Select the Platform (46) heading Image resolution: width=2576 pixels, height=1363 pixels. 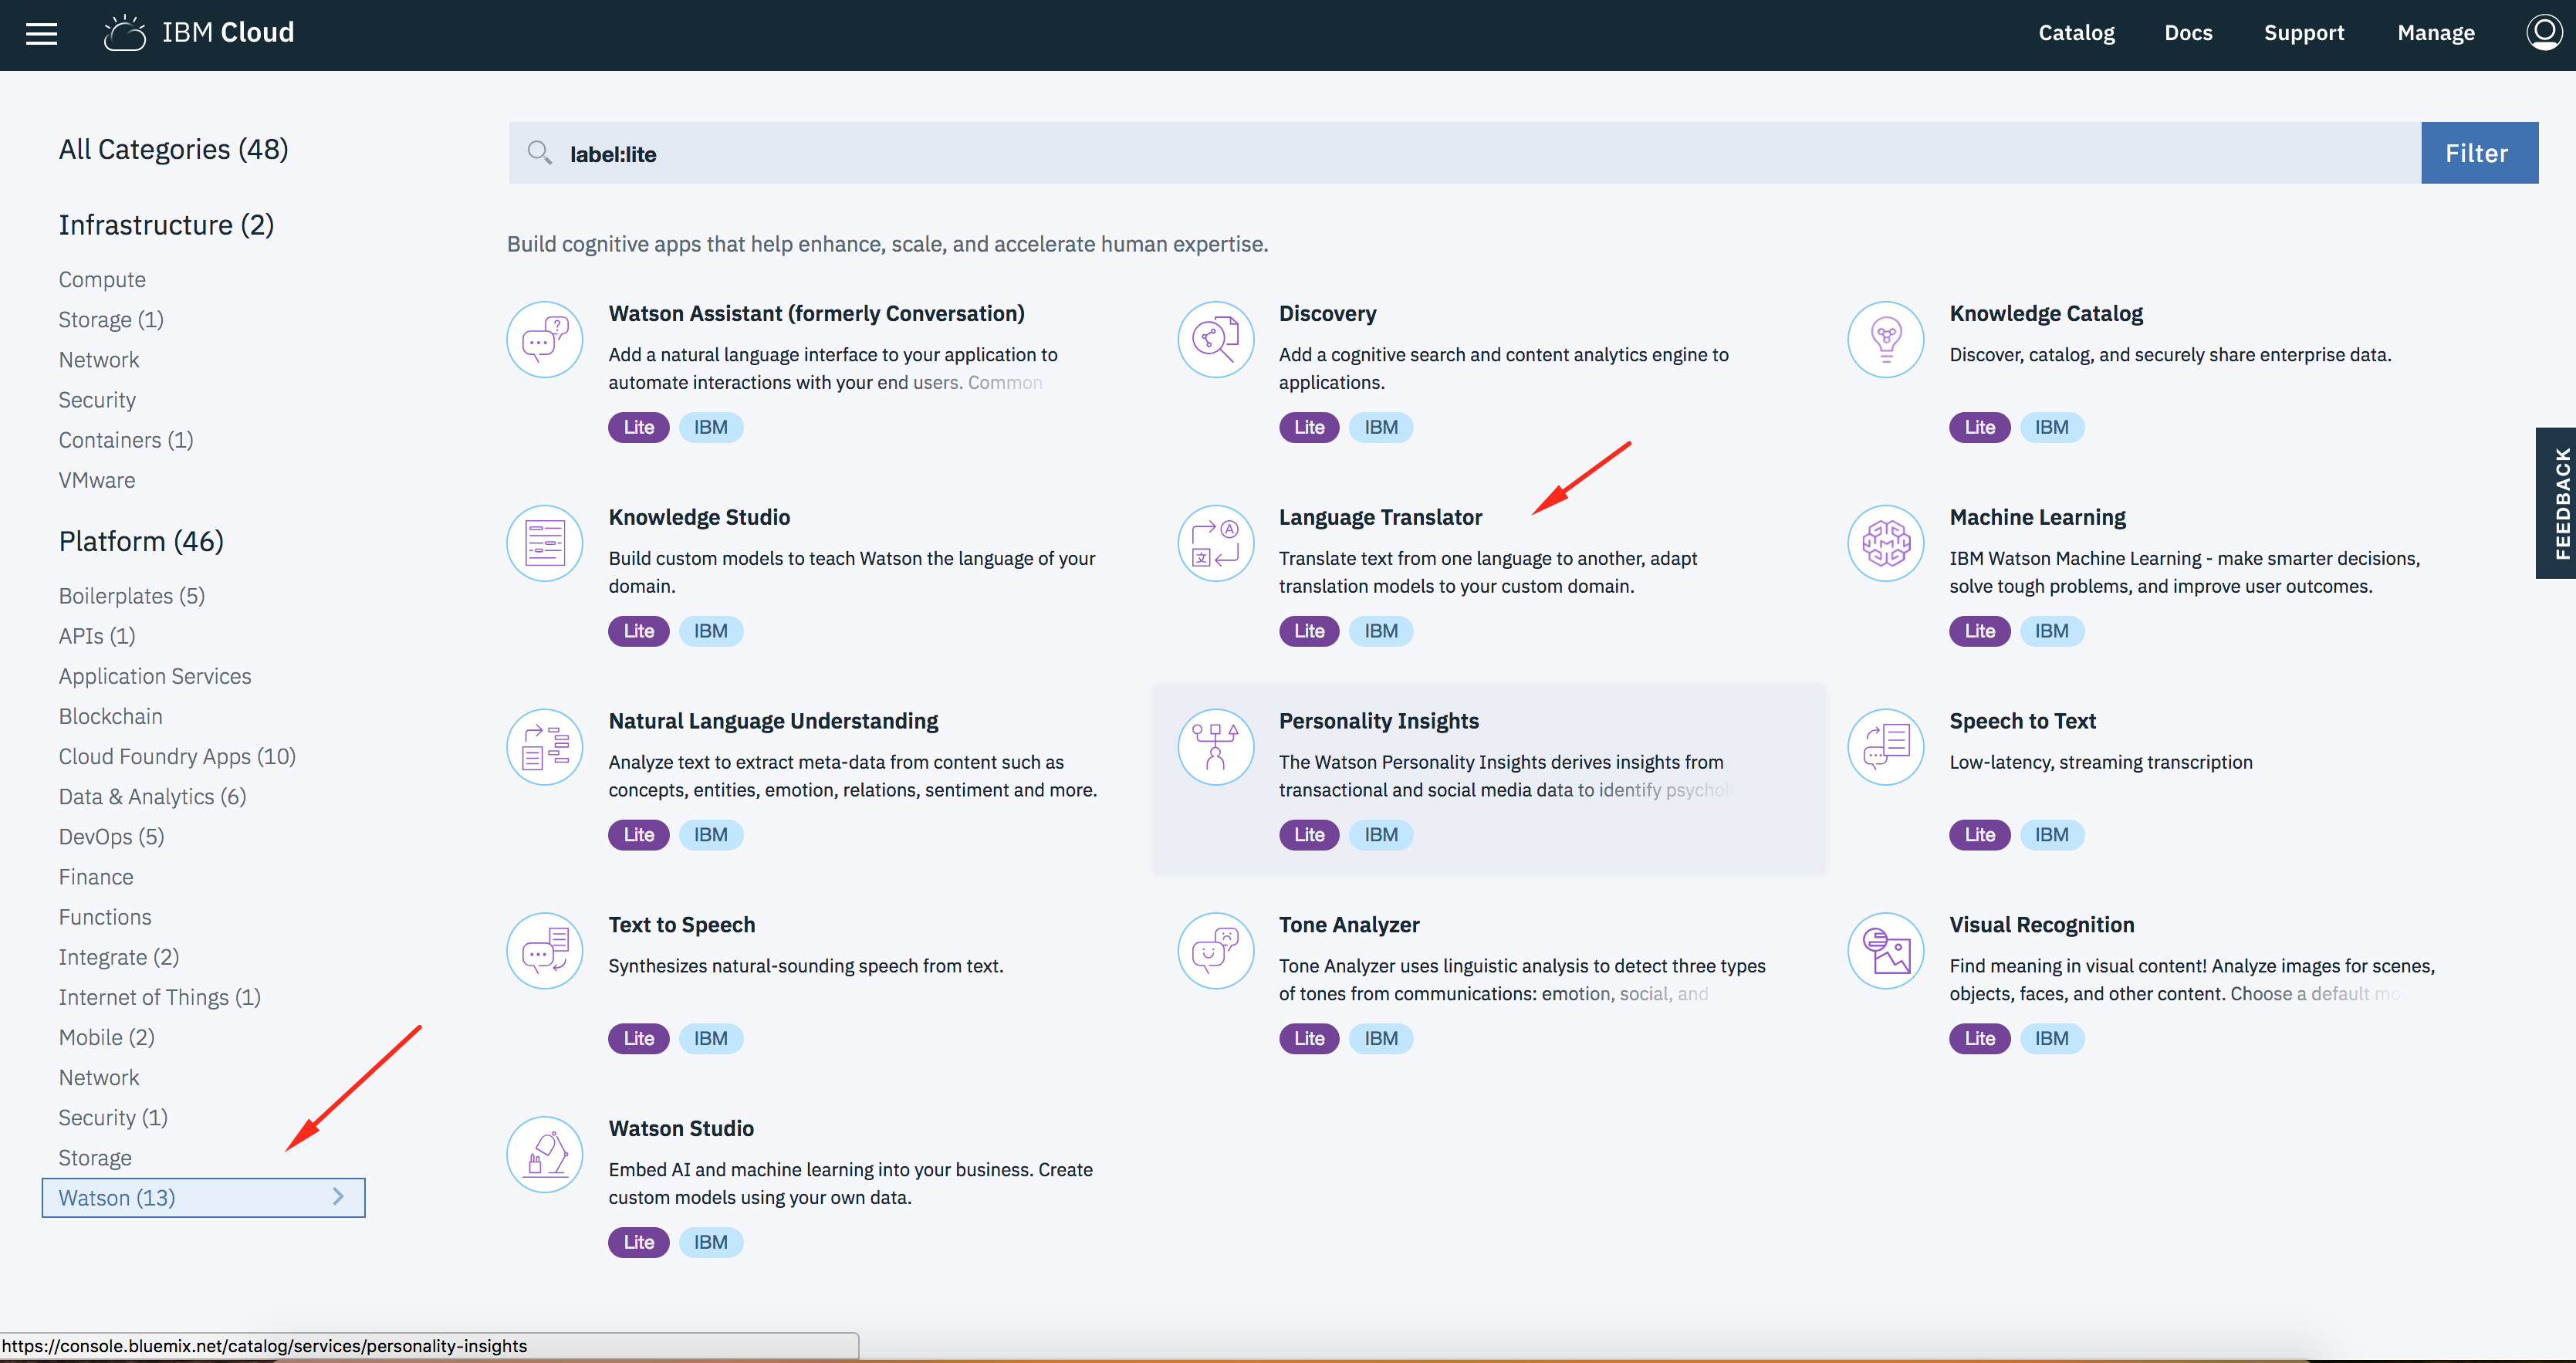coord(141,541)
